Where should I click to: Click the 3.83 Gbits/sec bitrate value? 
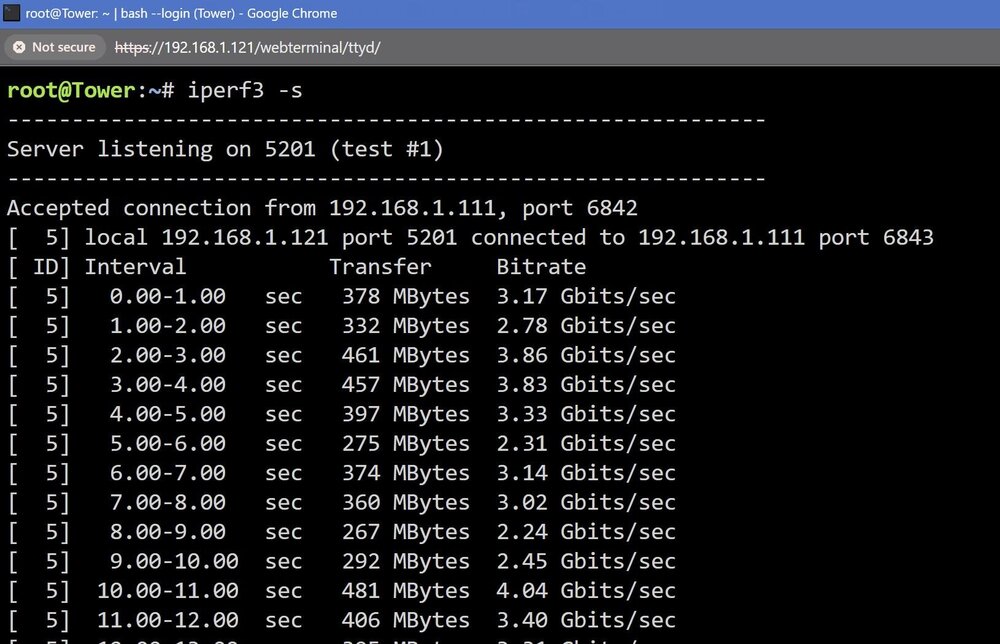pos(586,384)
